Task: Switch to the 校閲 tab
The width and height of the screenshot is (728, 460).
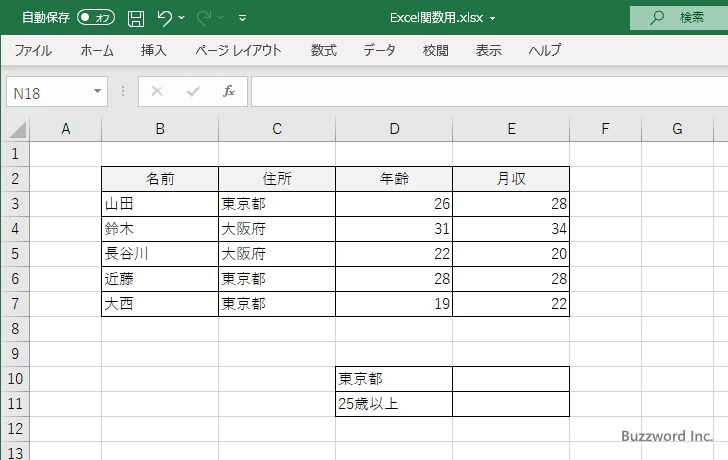Action: 436,50
